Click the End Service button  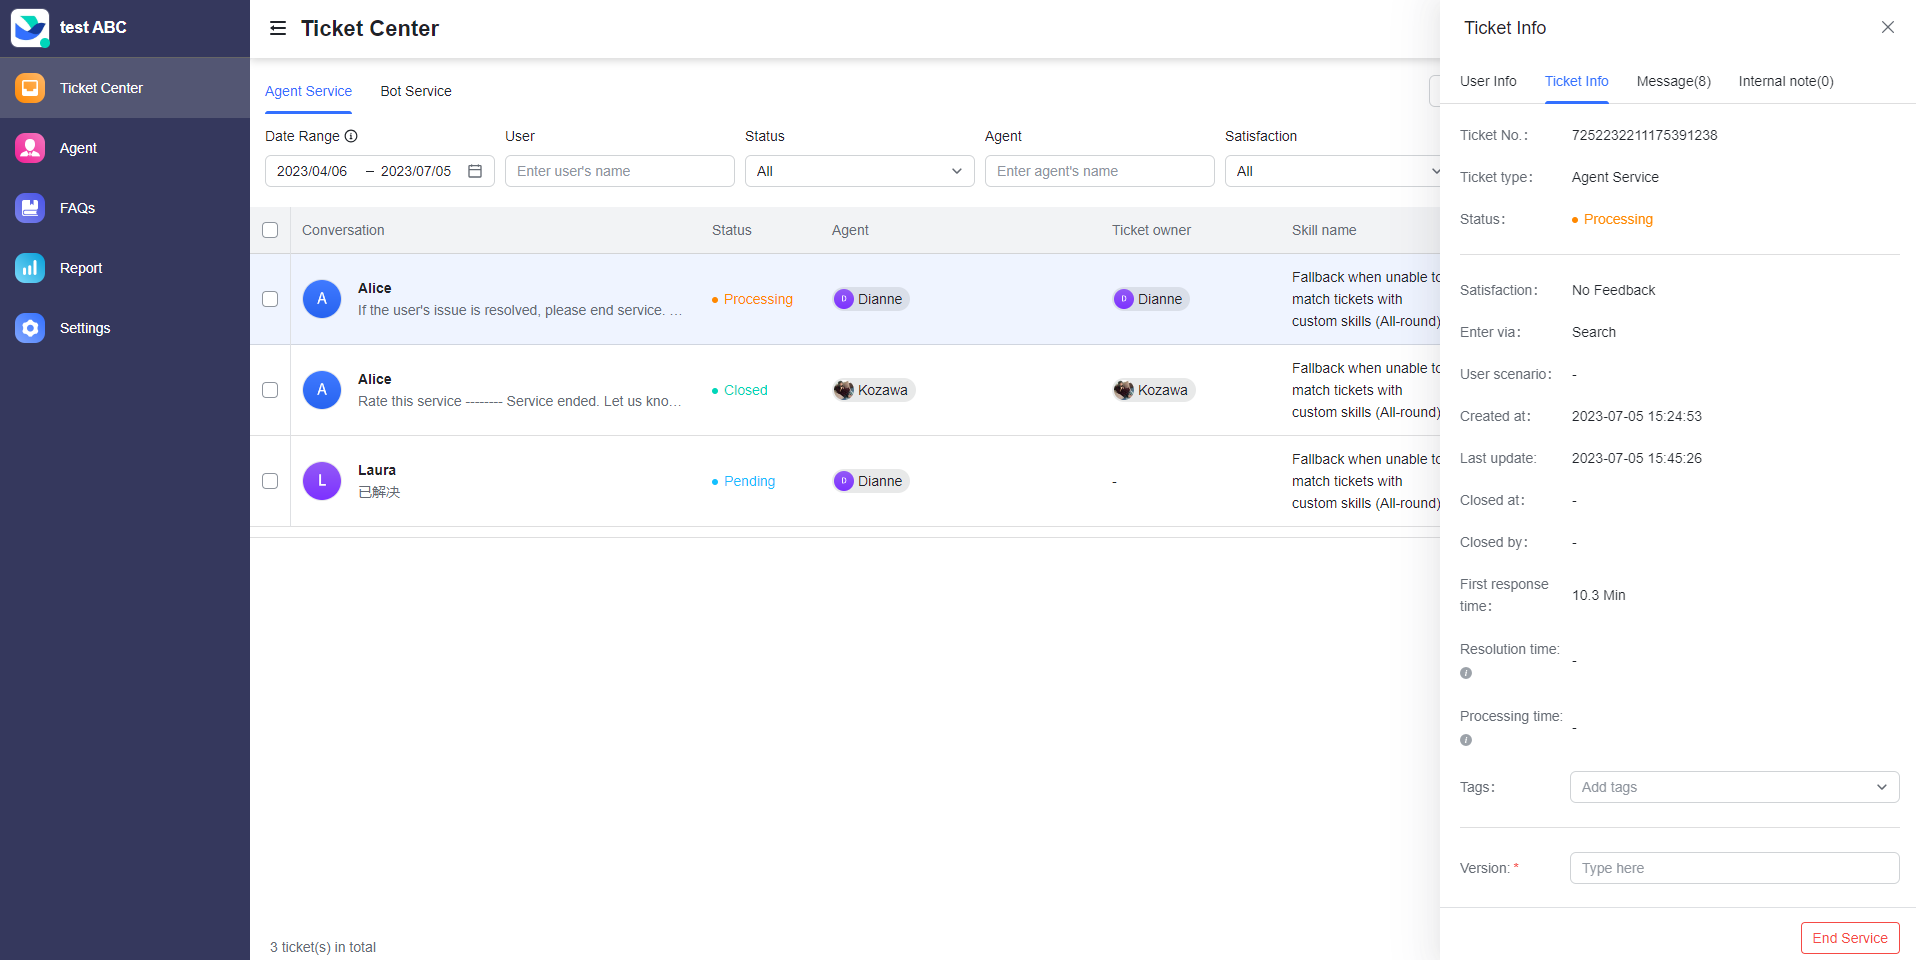(x=1849, y=938)
